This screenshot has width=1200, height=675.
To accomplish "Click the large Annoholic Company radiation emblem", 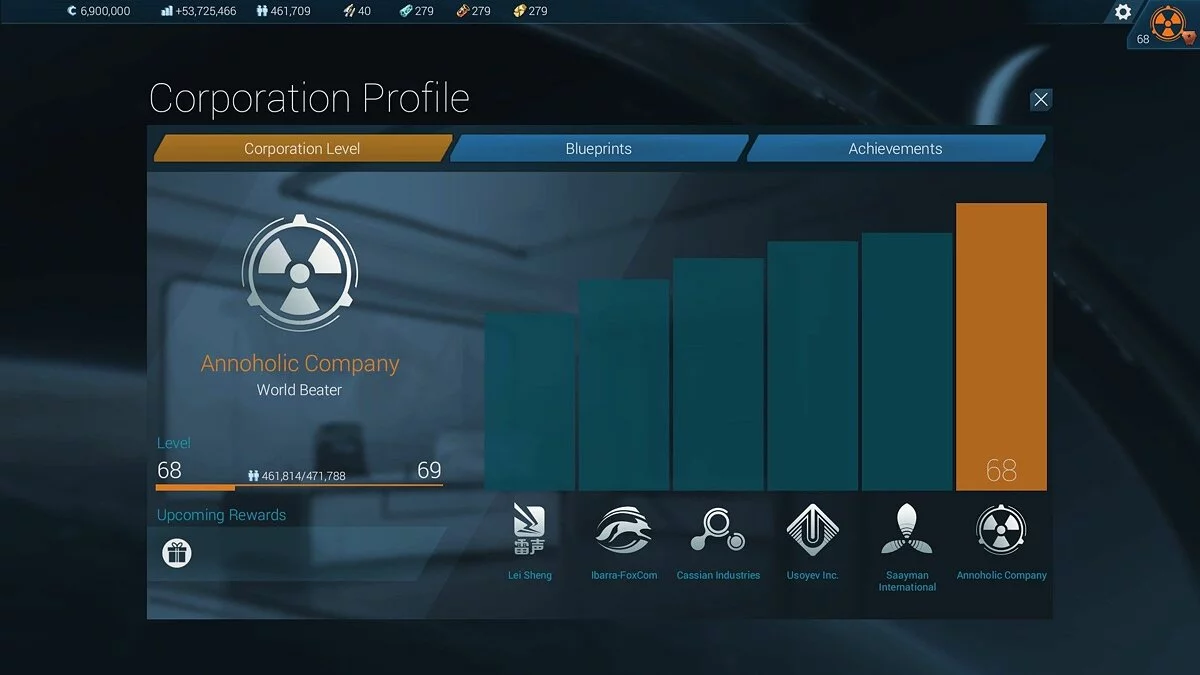I will click(x=300, y=273).
